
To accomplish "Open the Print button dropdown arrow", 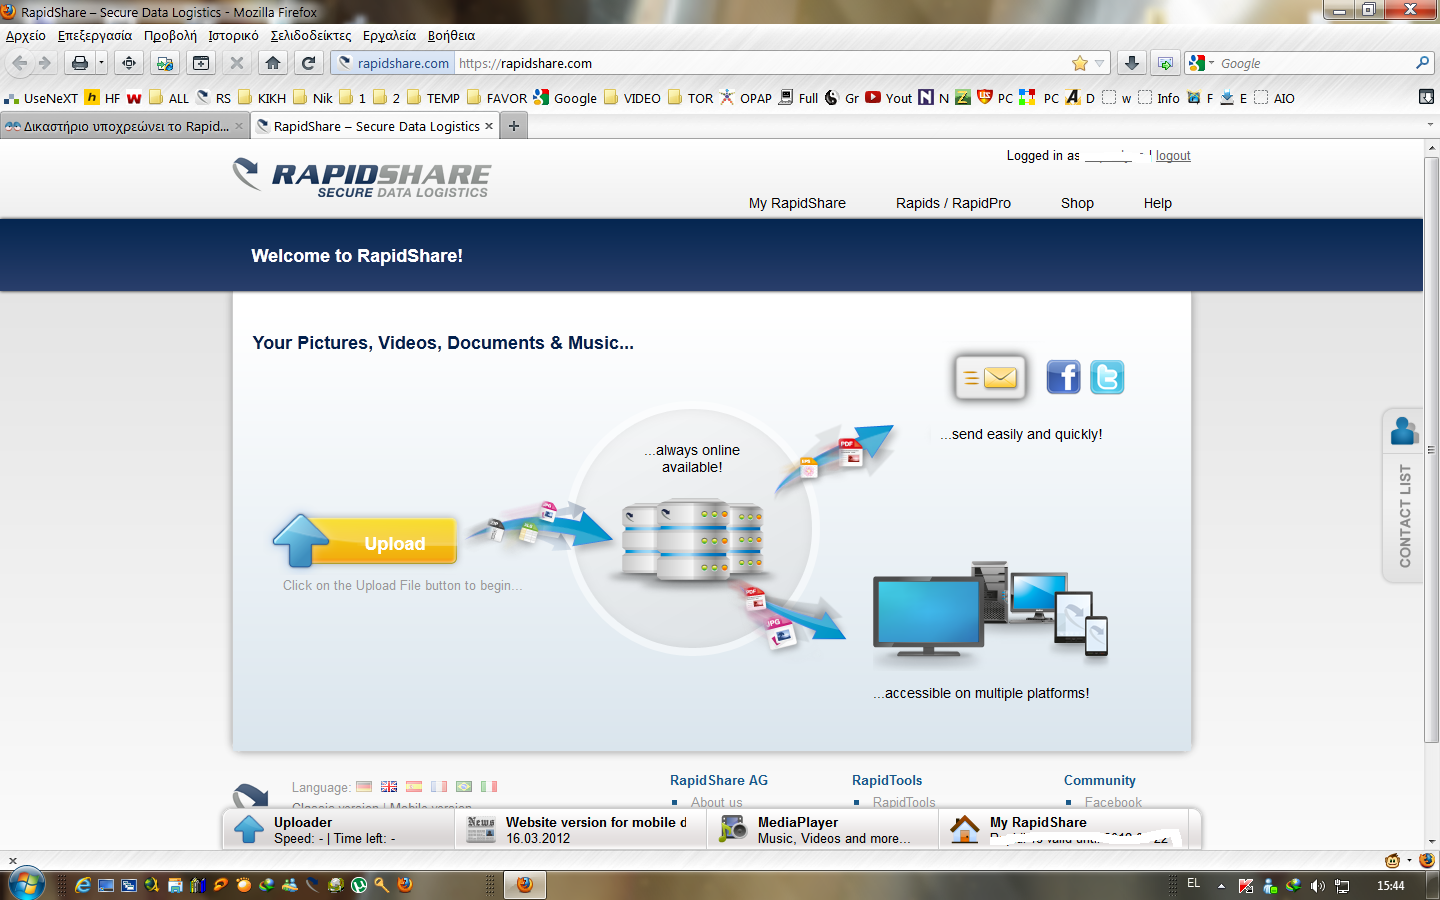I will 101,63.
